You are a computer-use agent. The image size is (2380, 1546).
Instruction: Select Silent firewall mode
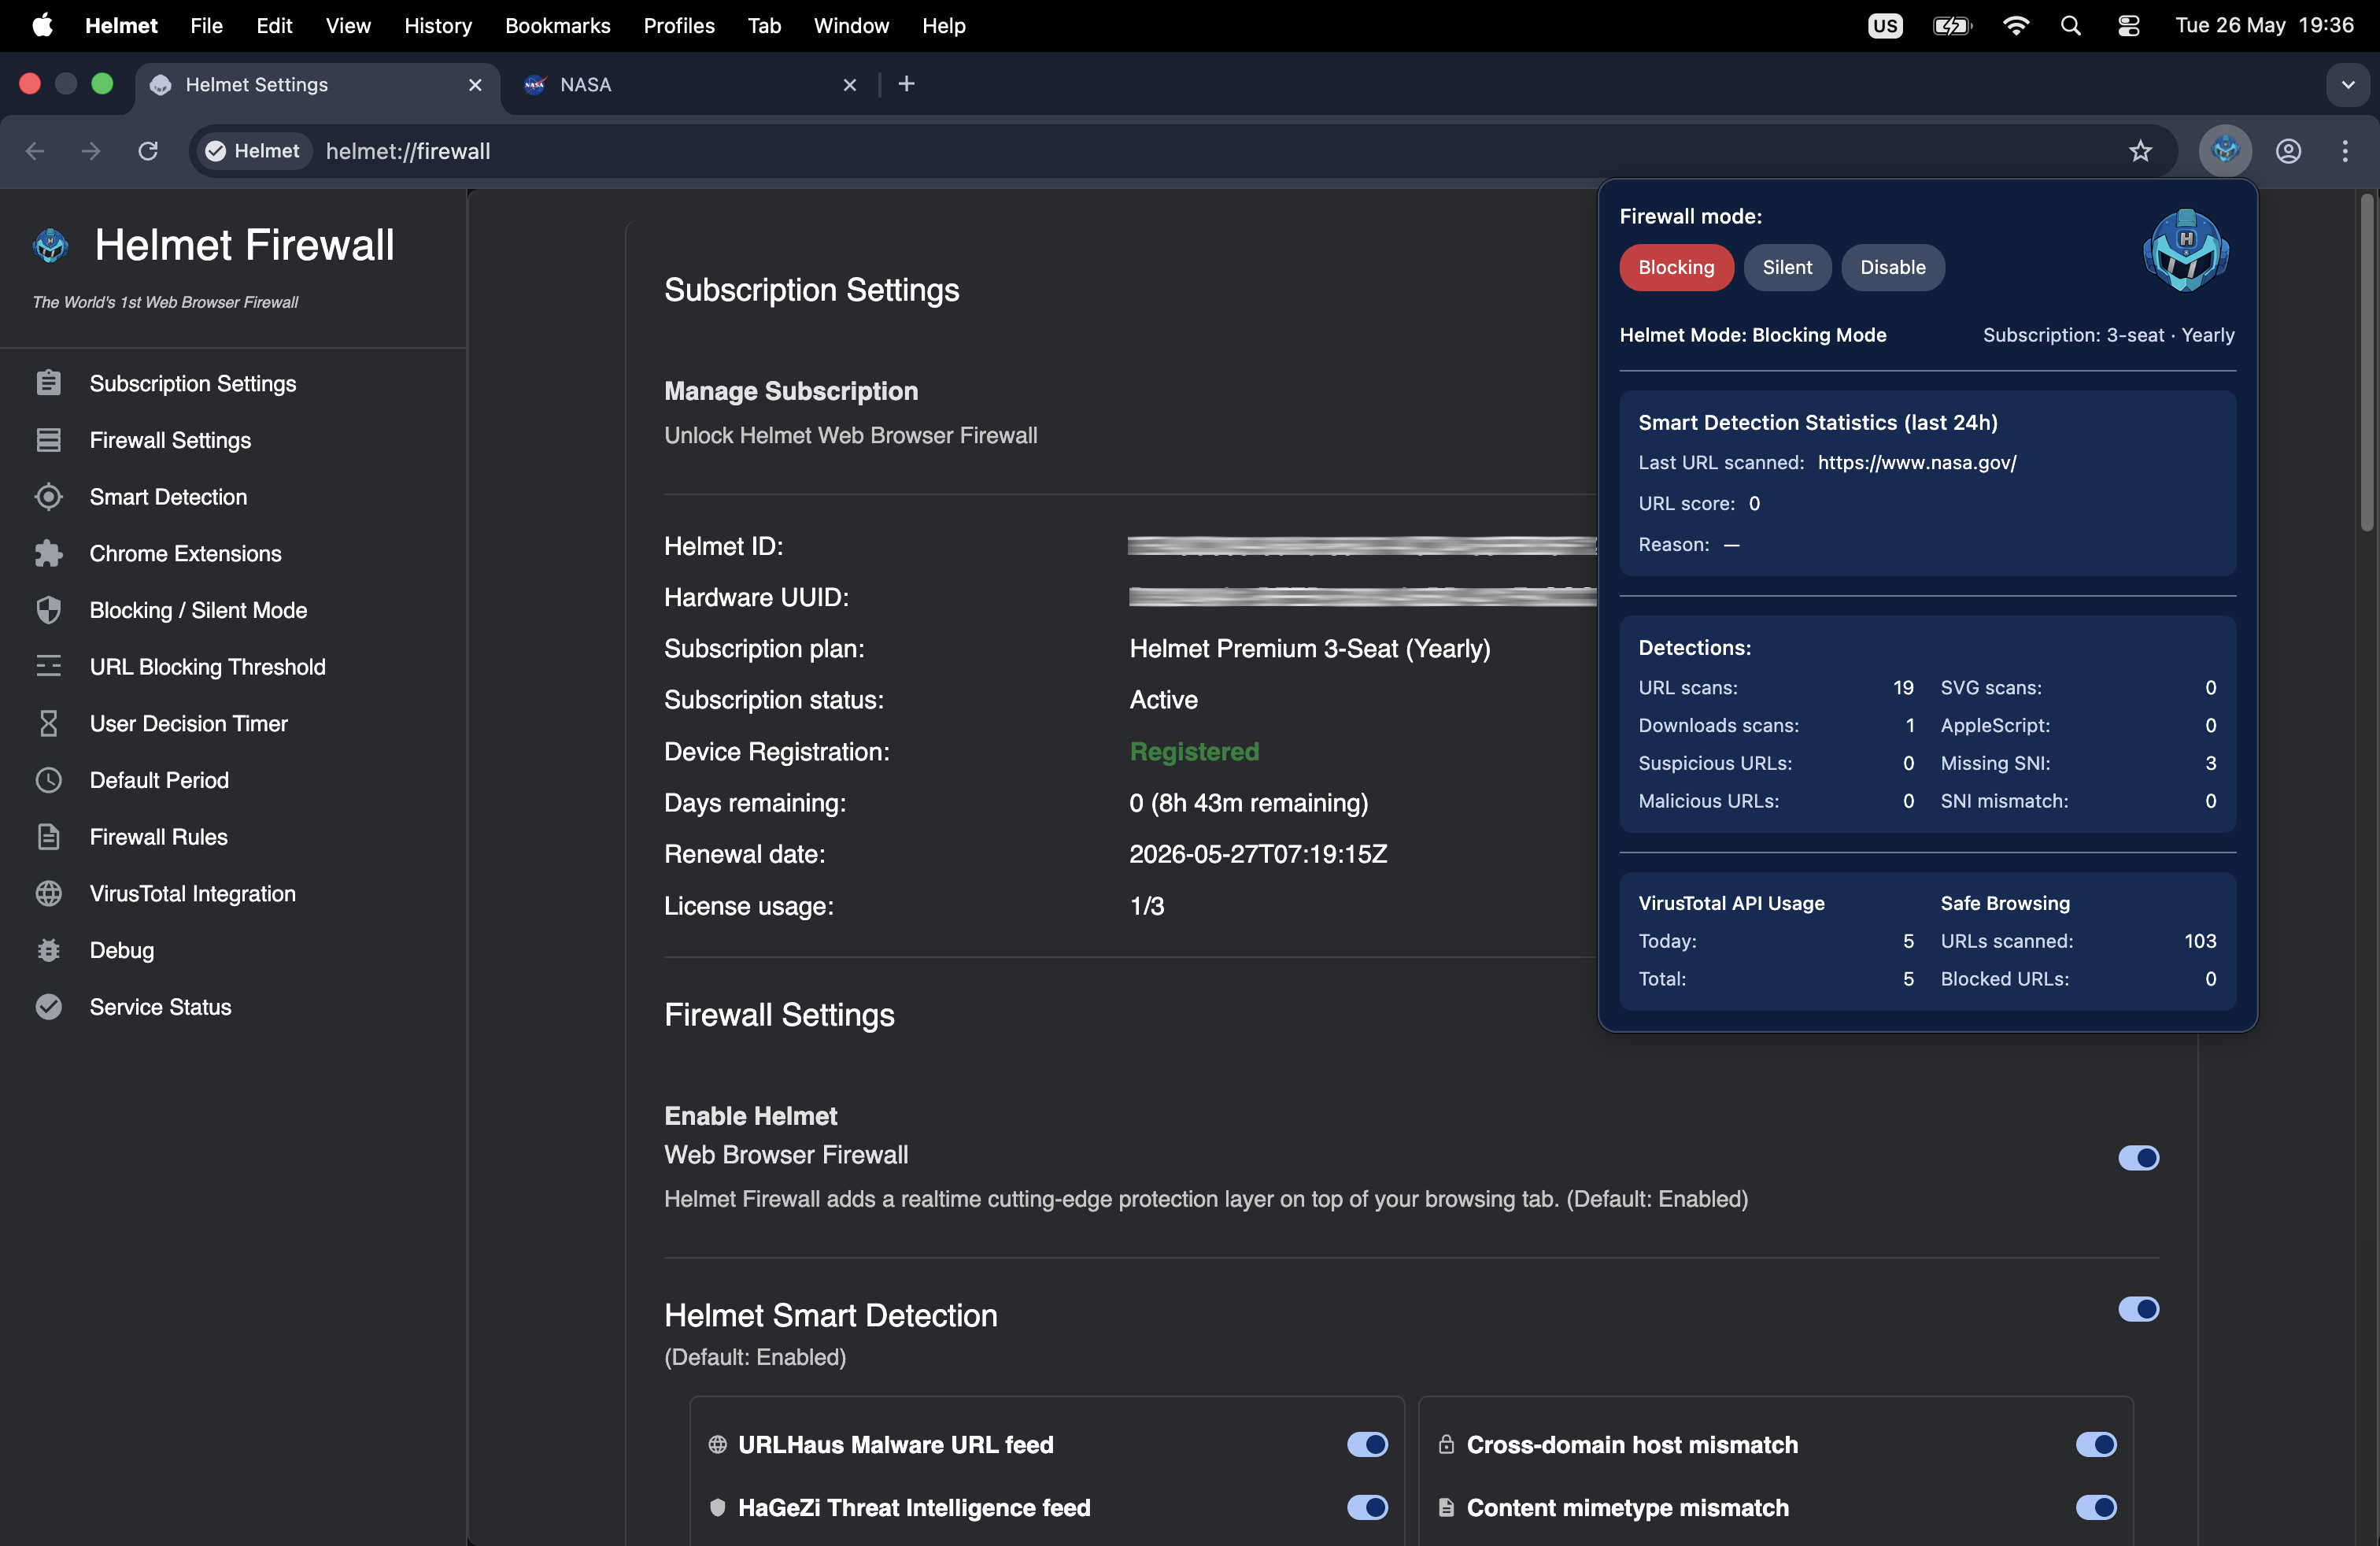tap(1787, 268)
